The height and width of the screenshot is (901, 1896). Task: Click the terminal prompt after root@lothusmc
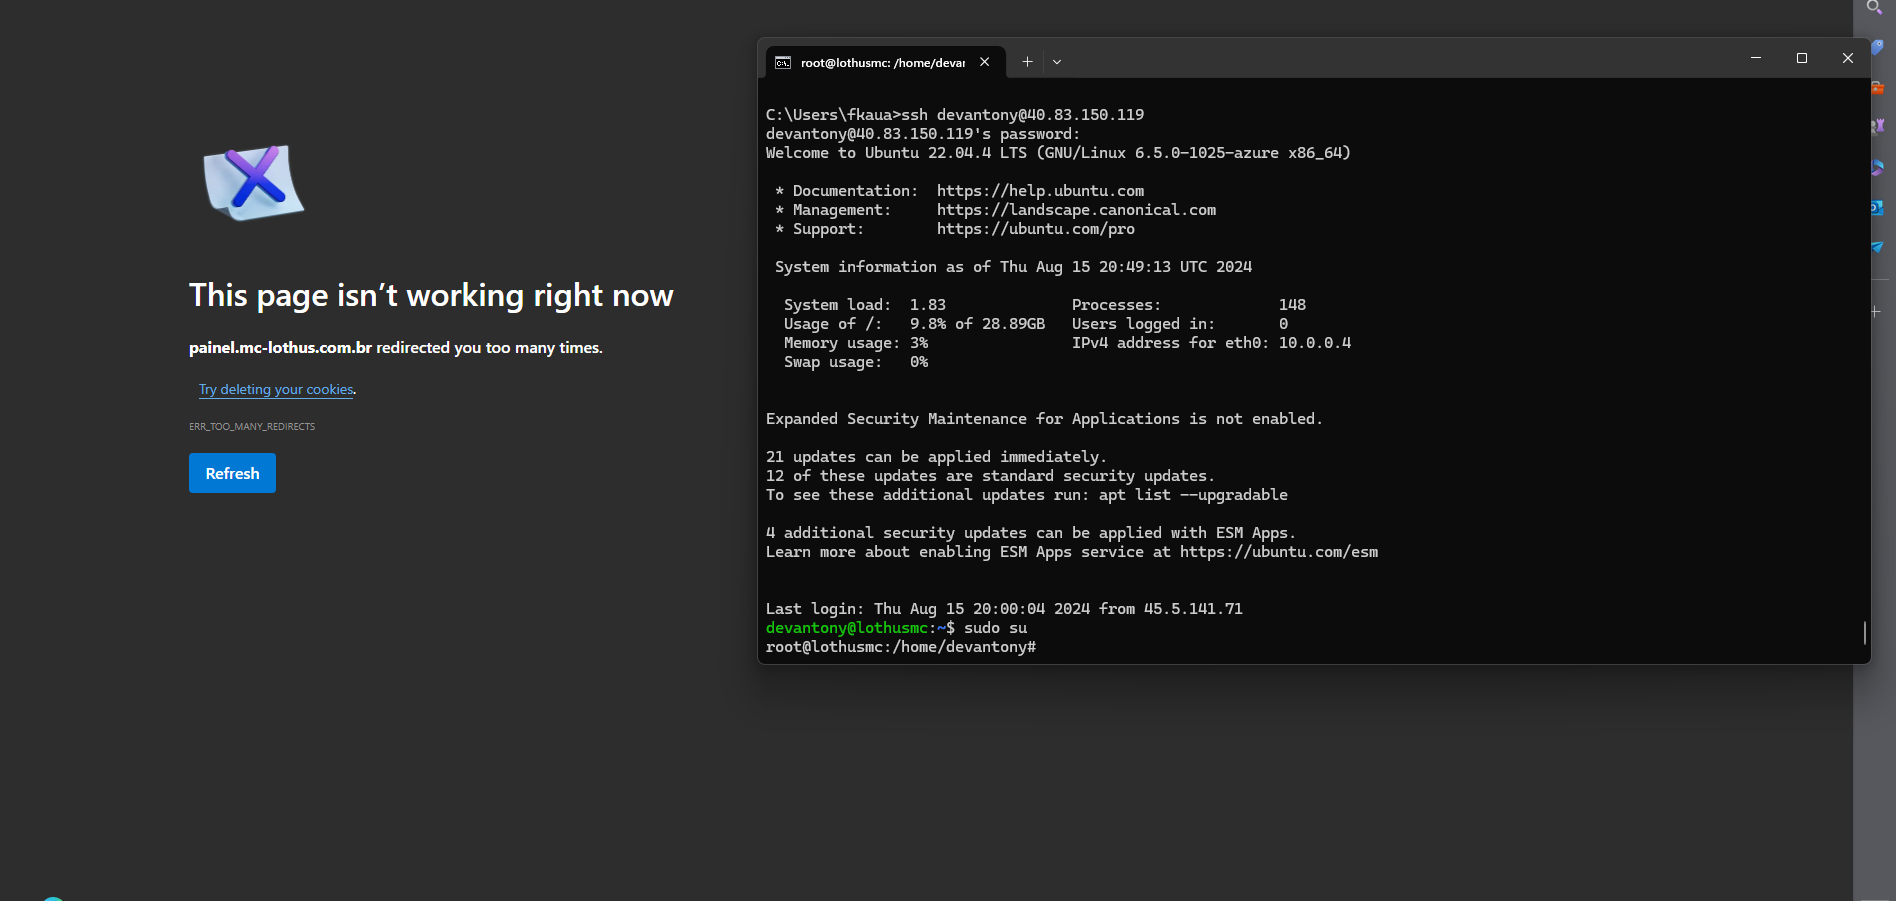point(1045,646)
